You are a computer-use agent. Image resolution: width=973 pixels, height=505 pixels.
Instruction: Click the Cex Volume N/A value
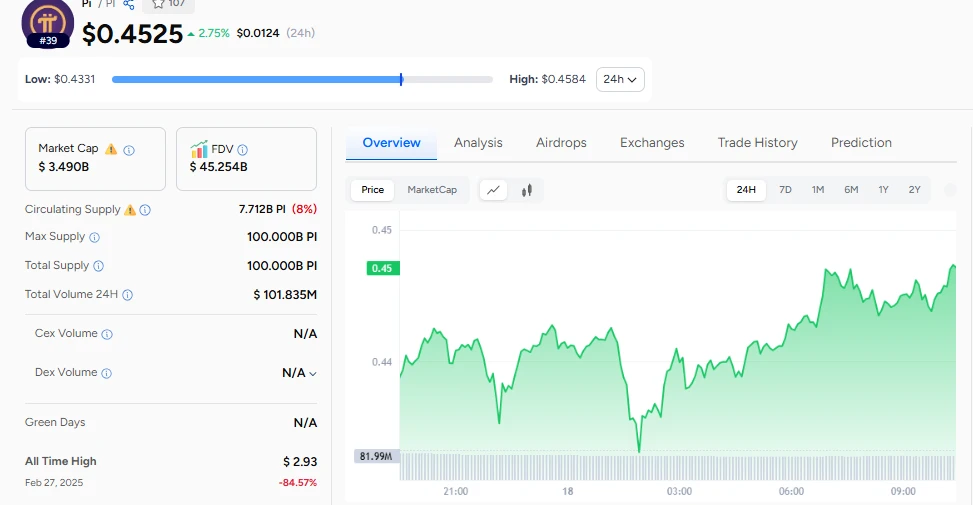click(x=305, y=334)
